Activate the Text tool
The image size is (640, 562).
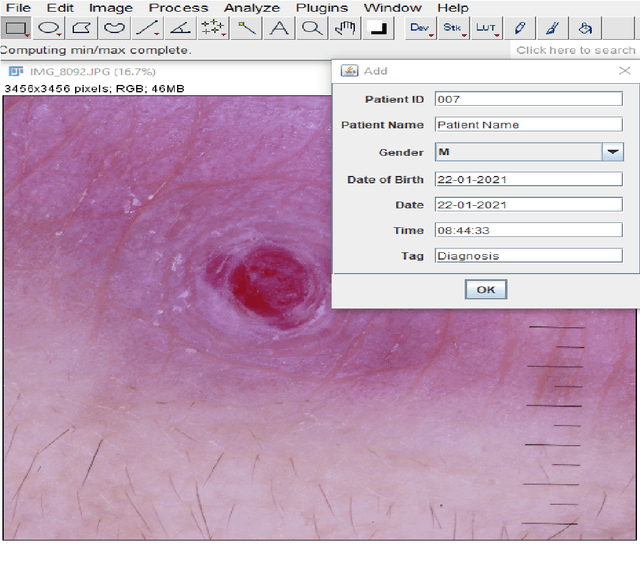pos(280,28)
